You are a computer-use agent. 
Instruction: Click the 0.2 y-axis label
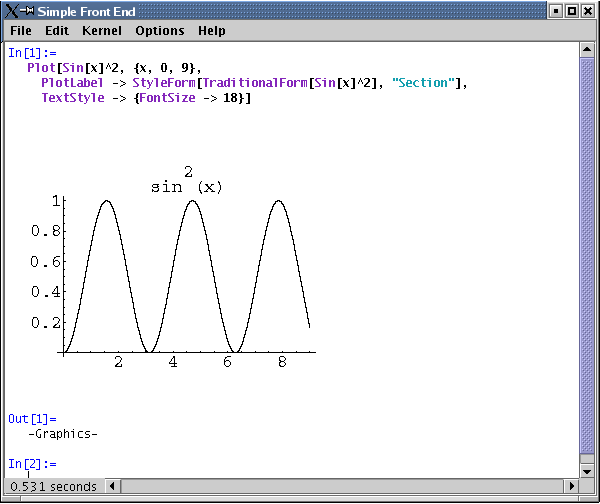tap(46, 323)
